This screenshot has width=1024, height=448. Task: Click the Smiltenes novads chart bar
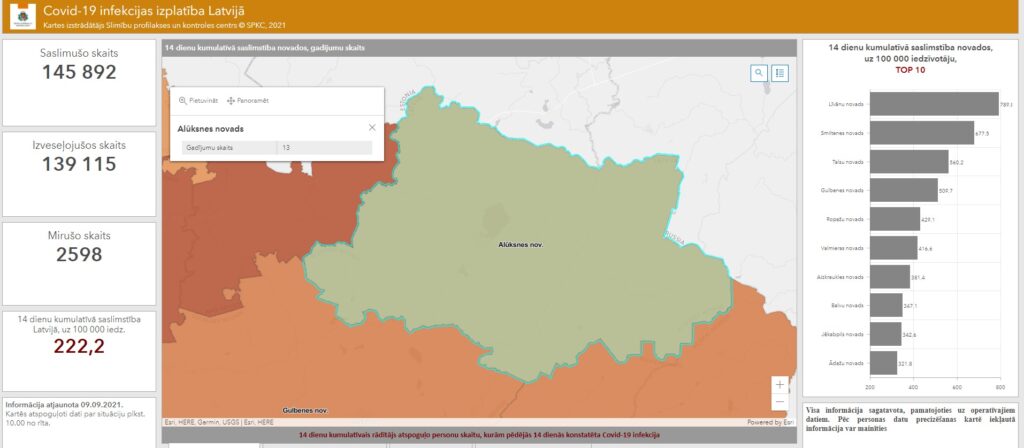pos(921,132)
